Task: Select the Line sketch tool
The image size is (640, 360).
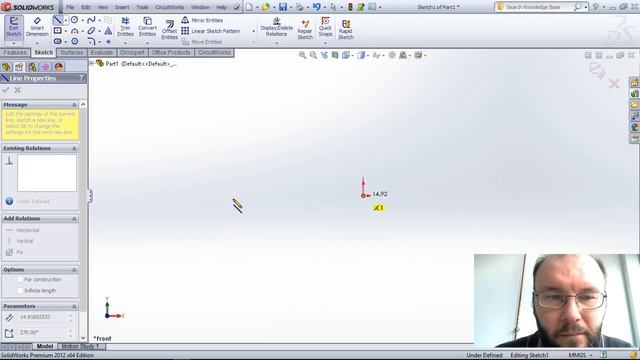Action: click(x=58, y=20)
